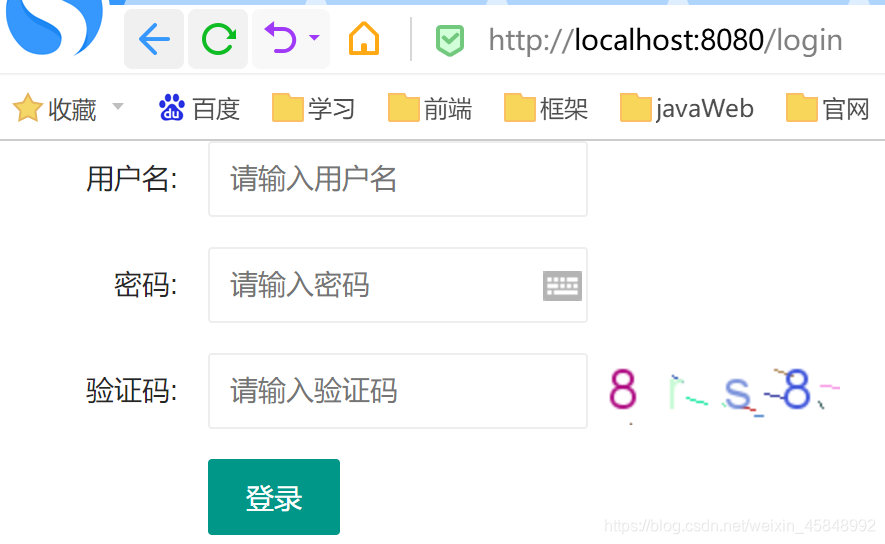
Task: Expand the 收藏 dropdown arrow
Action: (x=118, y=106)
